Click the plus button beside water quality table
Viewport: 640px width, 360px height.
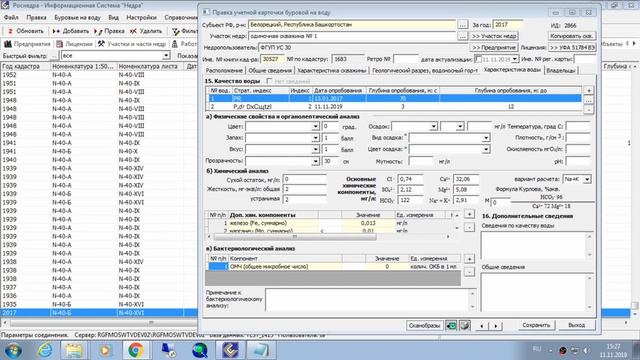tap(588, 90)
